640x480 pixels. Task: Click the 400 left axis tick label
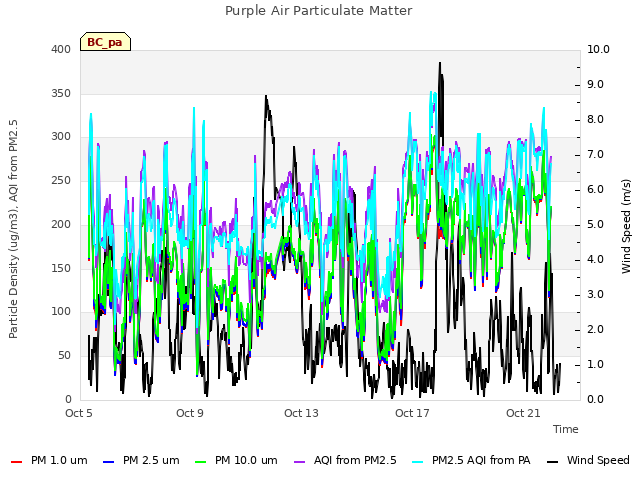[x=61, y=49]
